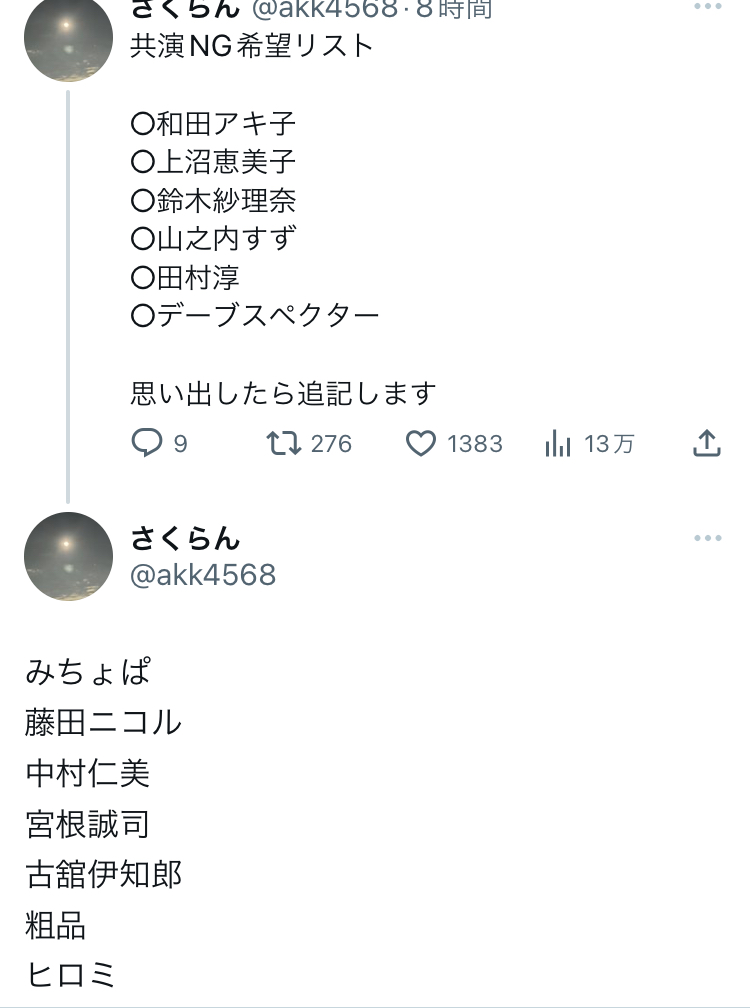The height and width of the screenshot is (1008, 750).
Task: Click the reply speech bubble icon
Action: pyautogui.click(x=147, y=443)
